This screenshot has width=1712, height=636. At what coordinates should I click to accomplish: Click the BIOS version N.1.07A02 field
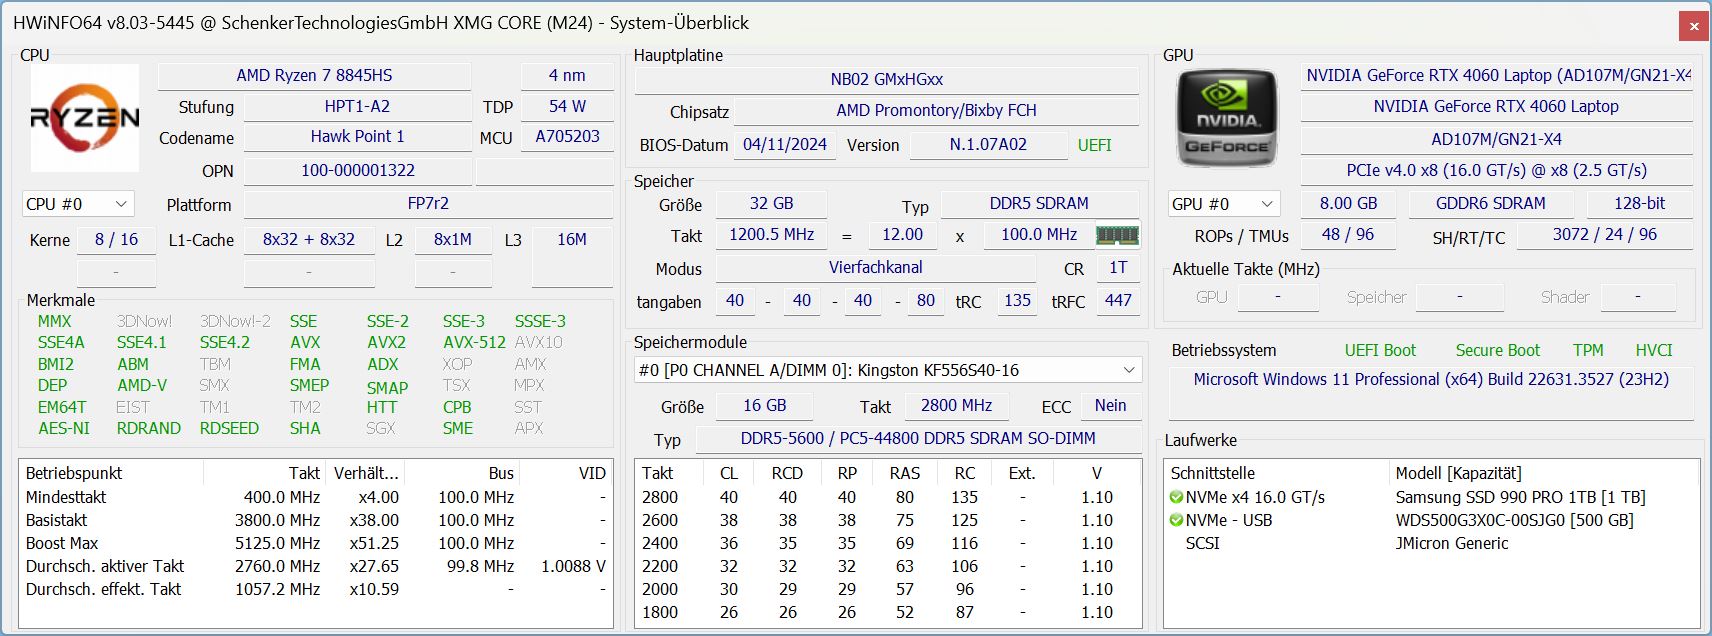pos(987,145)
